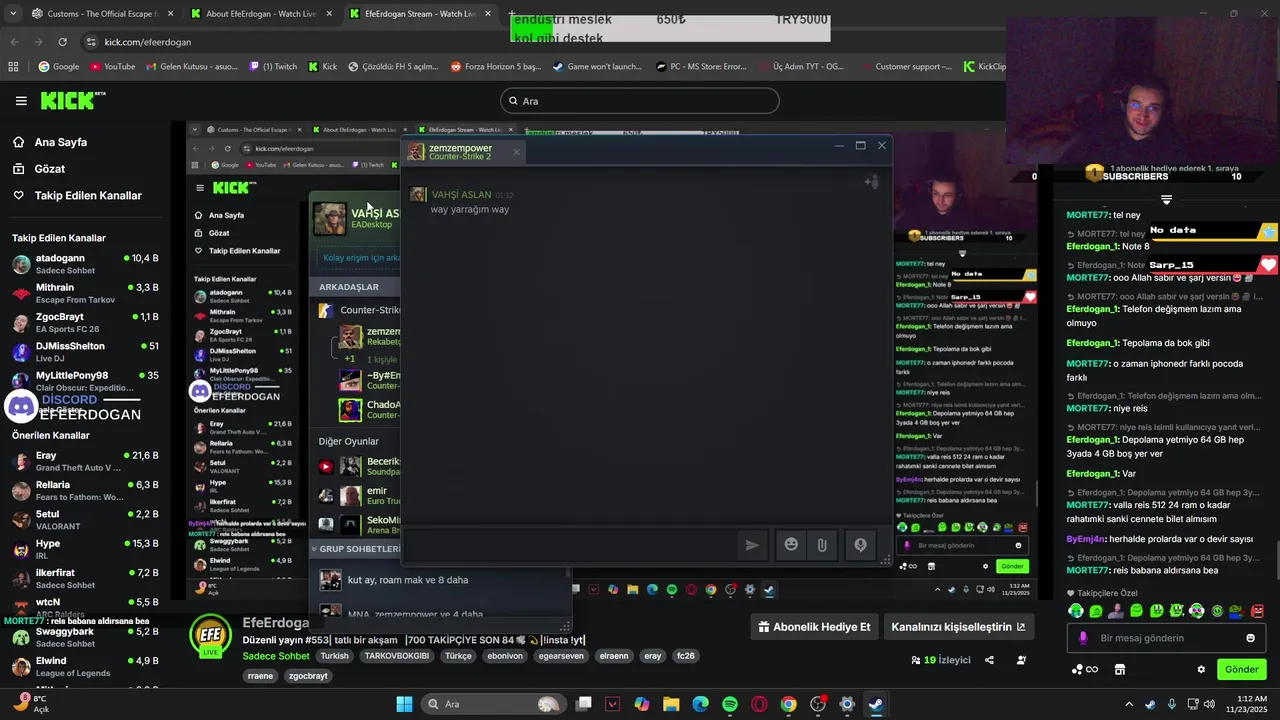Open the browser apps grid icon

tap(13, 67)
